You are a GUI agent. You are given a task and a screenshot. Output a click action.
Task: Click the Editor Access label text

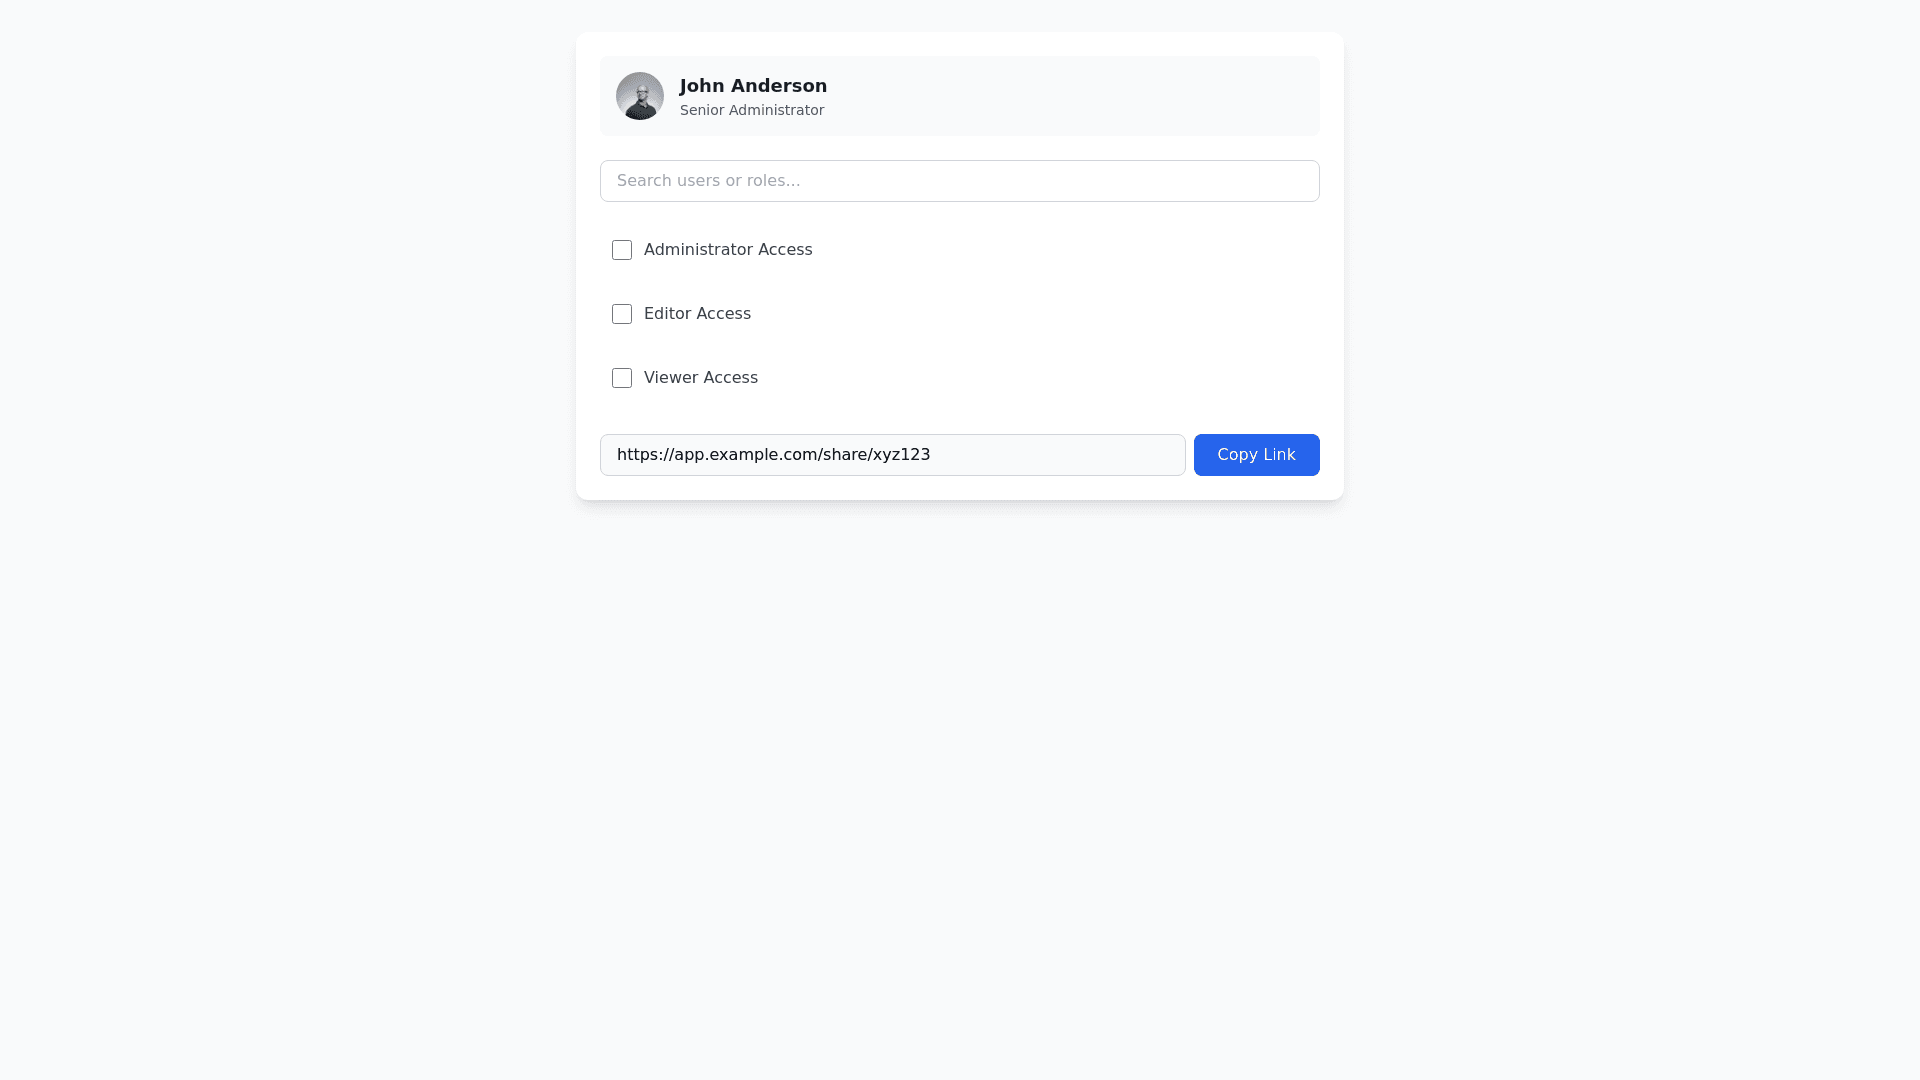pos(697,314)
